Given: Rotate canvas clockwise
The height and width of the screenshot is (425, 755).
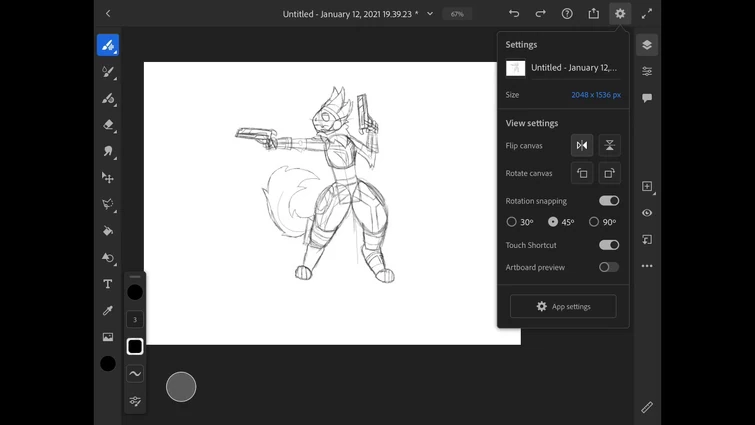Looking at the screenshot, I should pos(610,173).
